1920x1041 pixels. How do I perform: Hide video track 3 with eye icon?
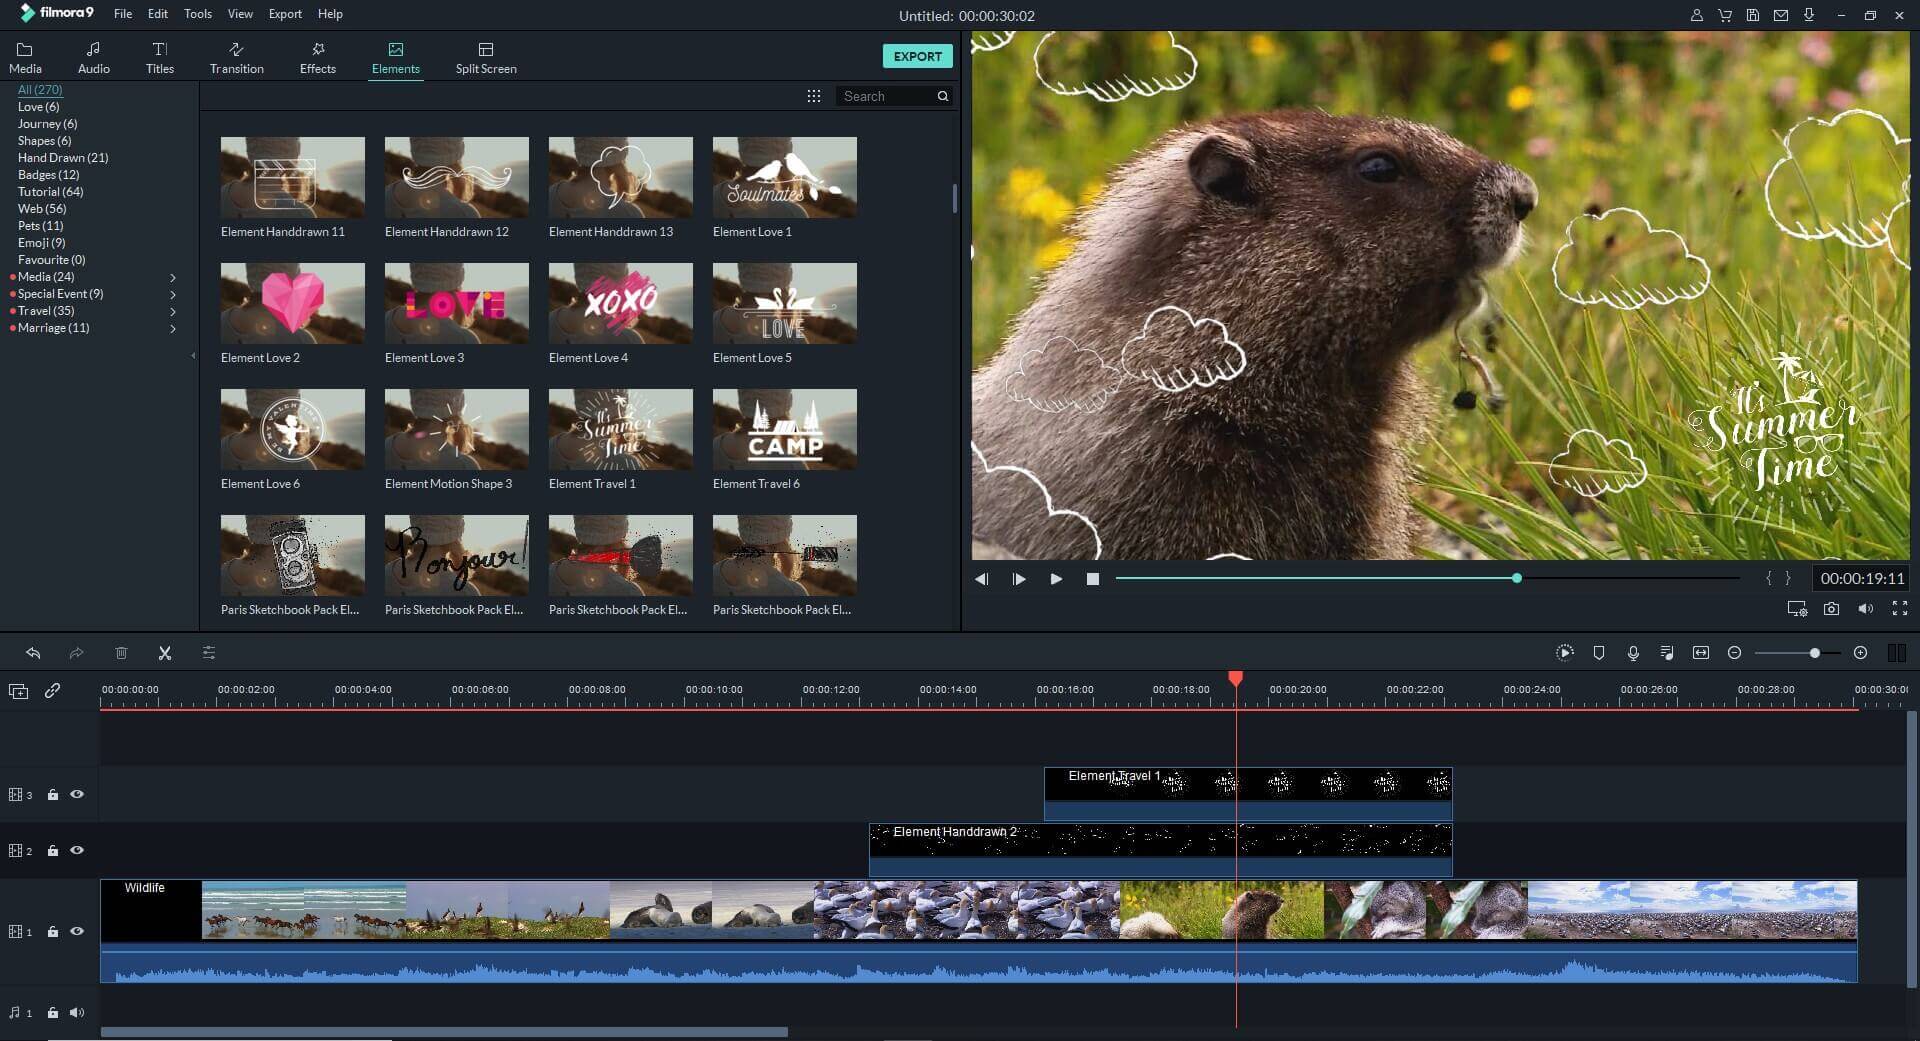tap(77, 794)
